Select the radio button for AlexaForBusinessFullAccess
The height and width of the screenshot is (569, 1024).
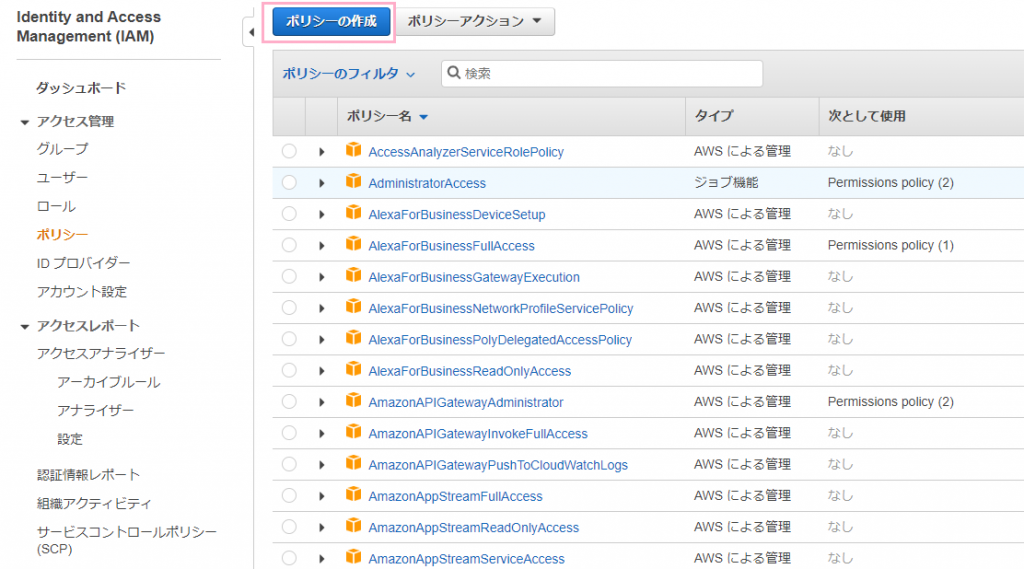(x=289, y=245)
